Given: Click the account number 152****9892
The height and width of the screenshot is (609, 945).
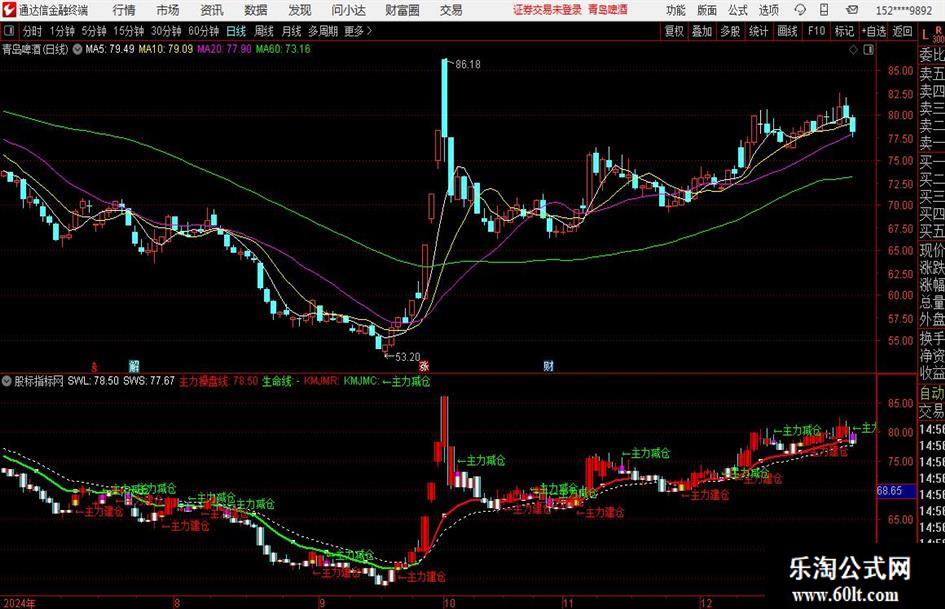Looking at the screenshot, I should click(x=903, y=10).
